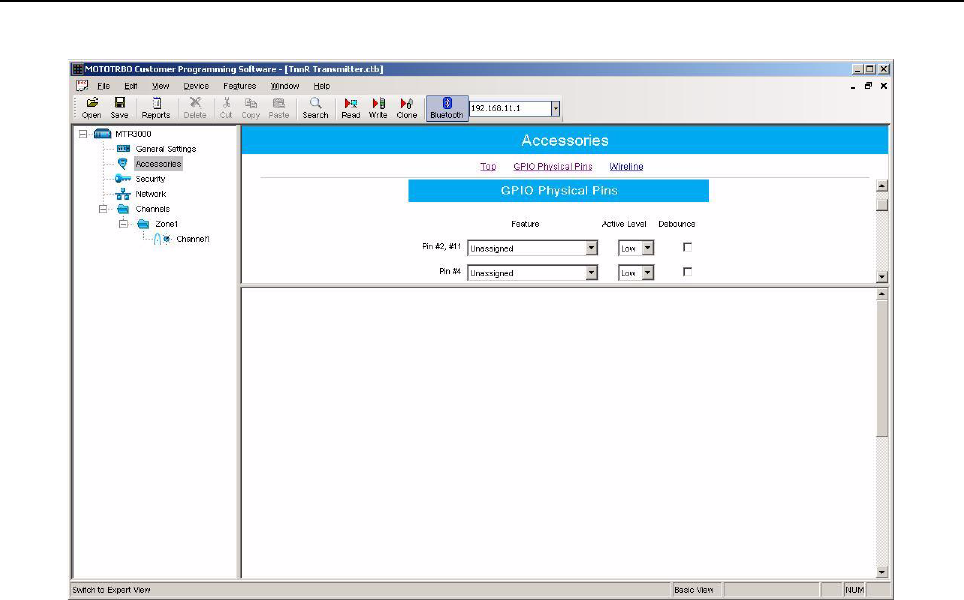This screenshot has width=964, height=600.
Task: Select Security in the tree
Action: (151, 179)
